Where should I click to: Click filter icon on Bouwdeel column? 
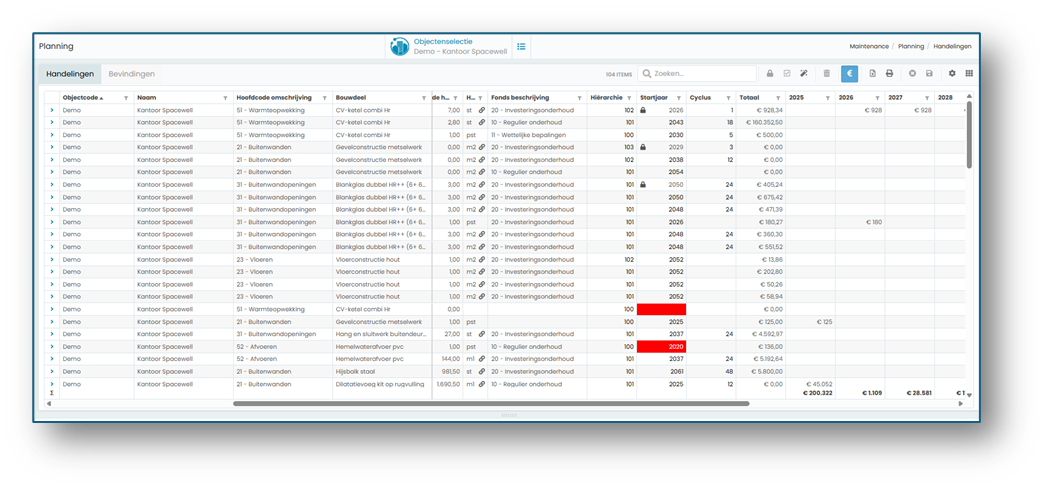[424, 98]
